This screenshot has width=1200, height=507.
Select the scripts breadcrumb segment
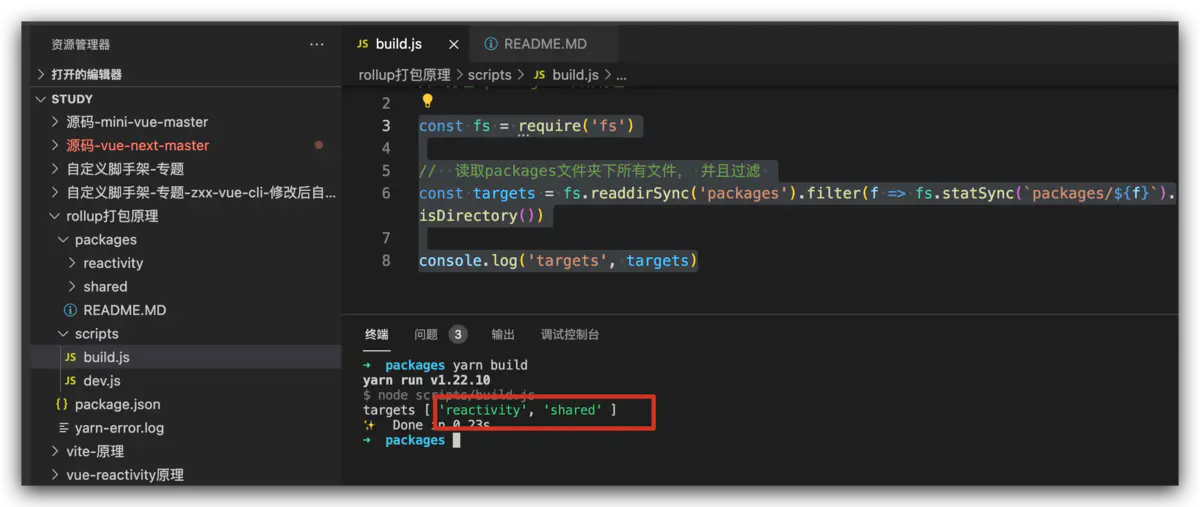point(489,75)
